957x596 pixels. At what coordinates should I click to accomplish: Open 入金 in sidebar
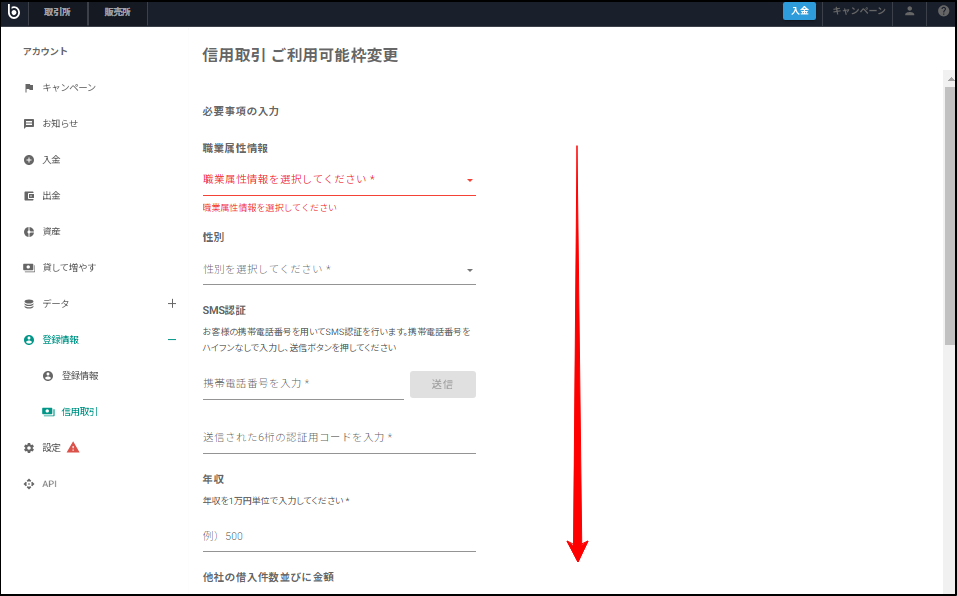[51, 160]
